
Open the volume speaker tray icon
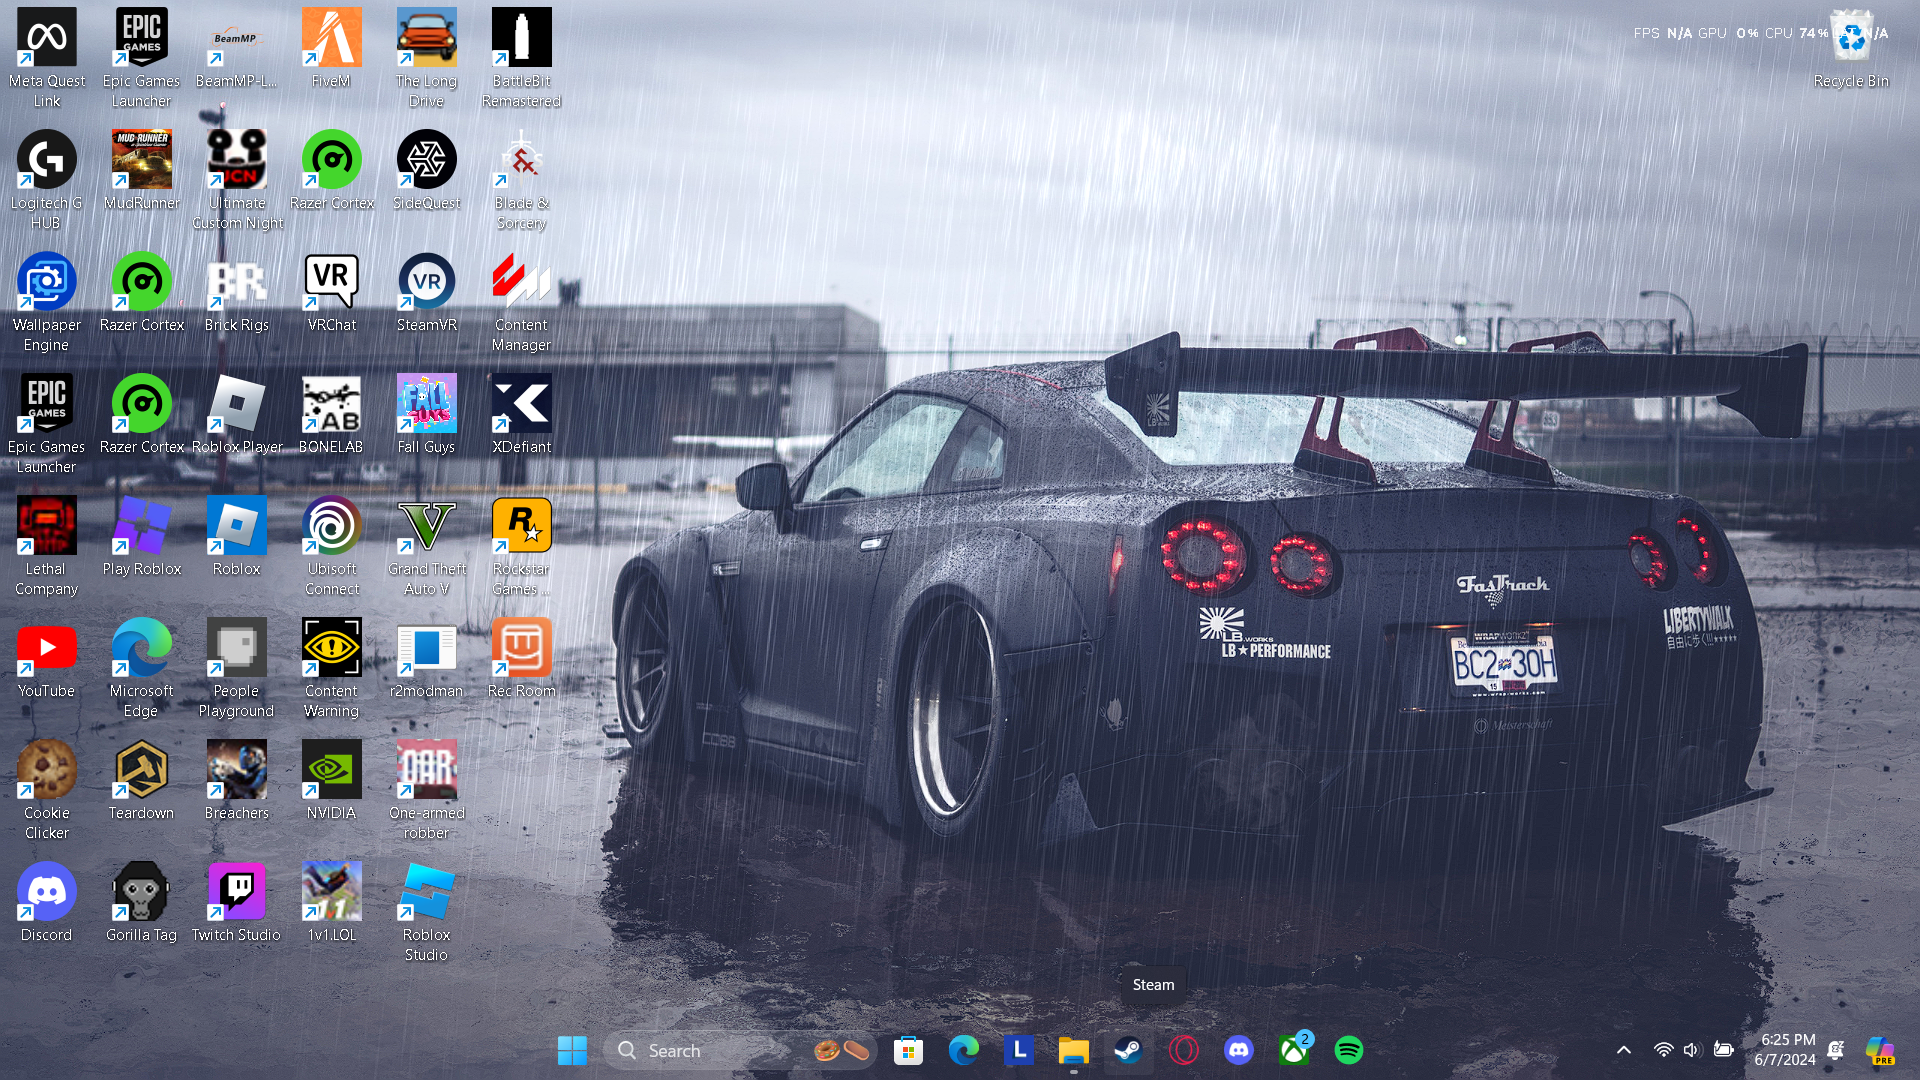1691,1050
